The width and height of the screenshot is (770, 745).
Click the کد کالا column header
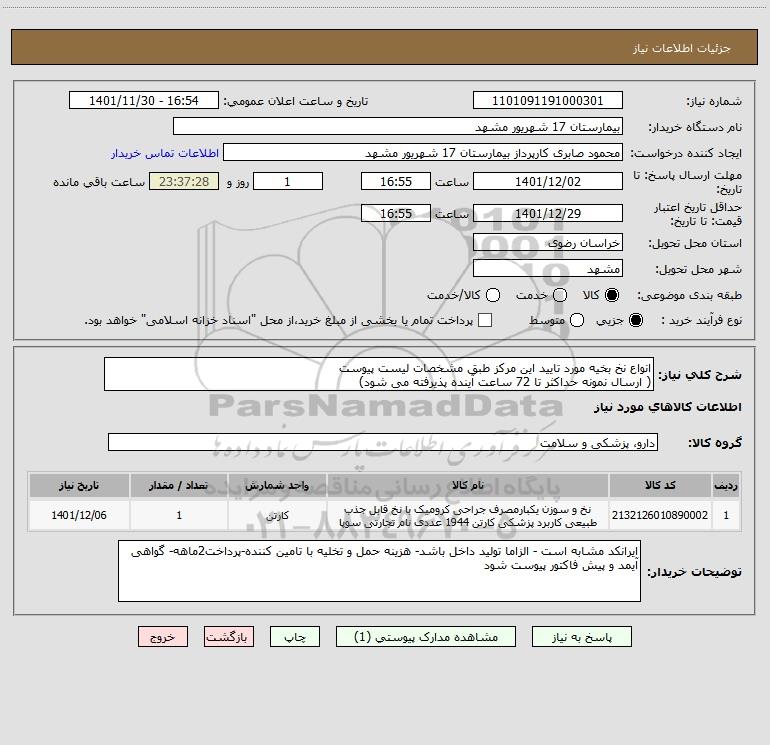660,485
